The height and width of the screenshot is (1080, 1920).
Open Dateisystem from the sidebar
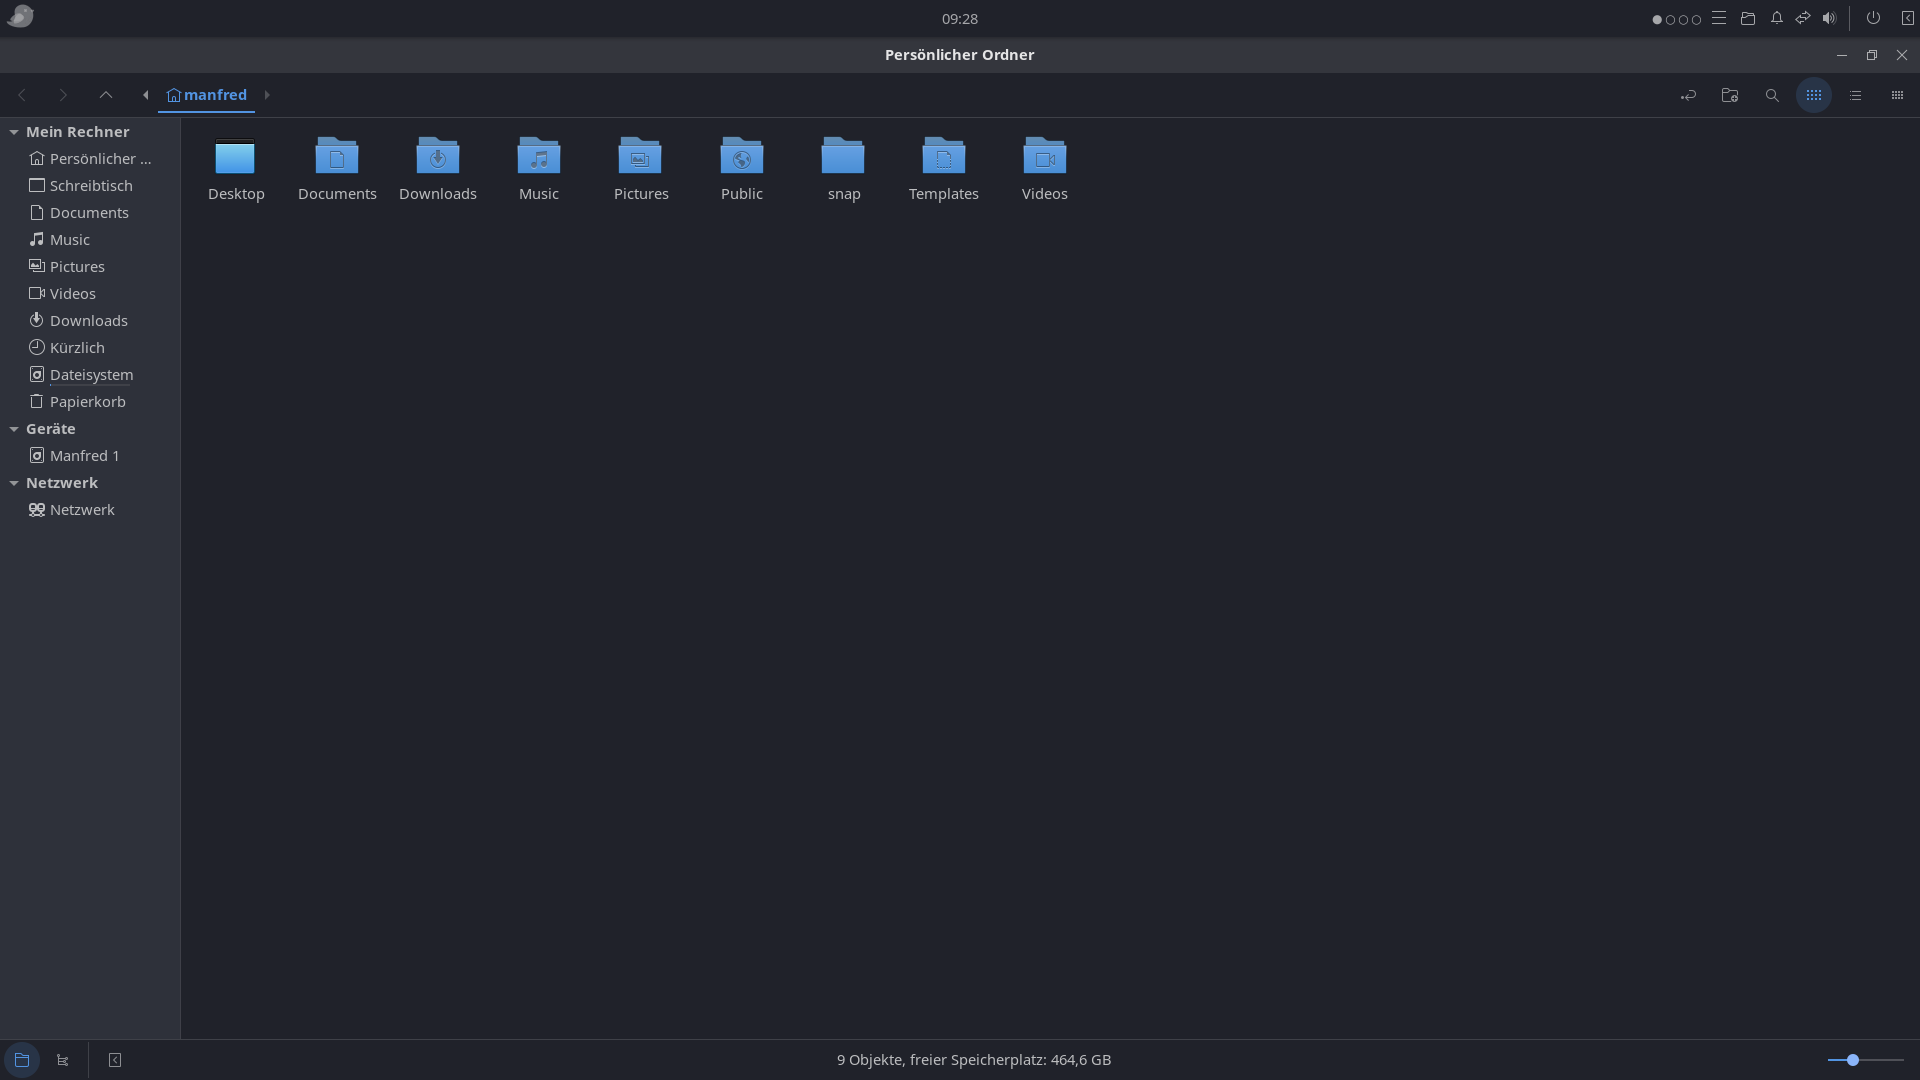coord(91,375)
